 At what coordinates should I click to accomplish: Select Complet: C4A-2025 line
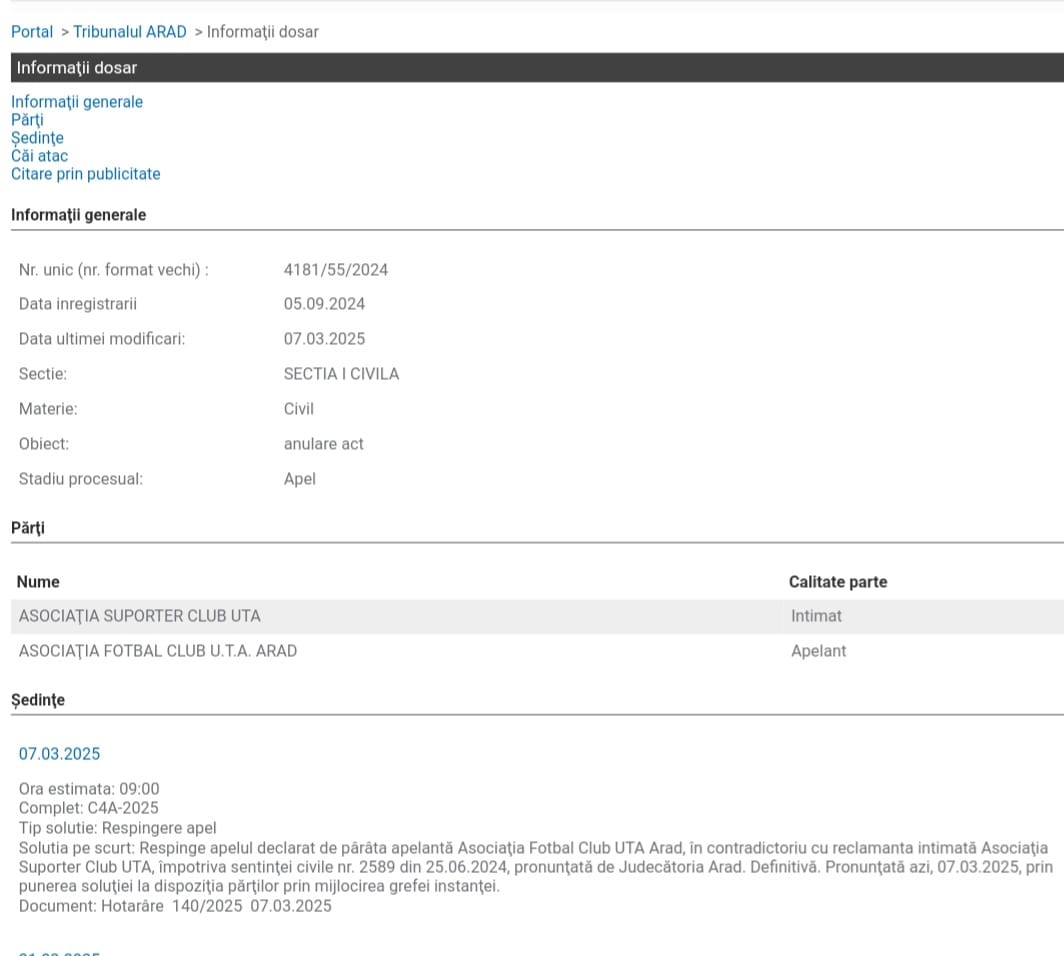pyautogui.click(x=88, y=808)
